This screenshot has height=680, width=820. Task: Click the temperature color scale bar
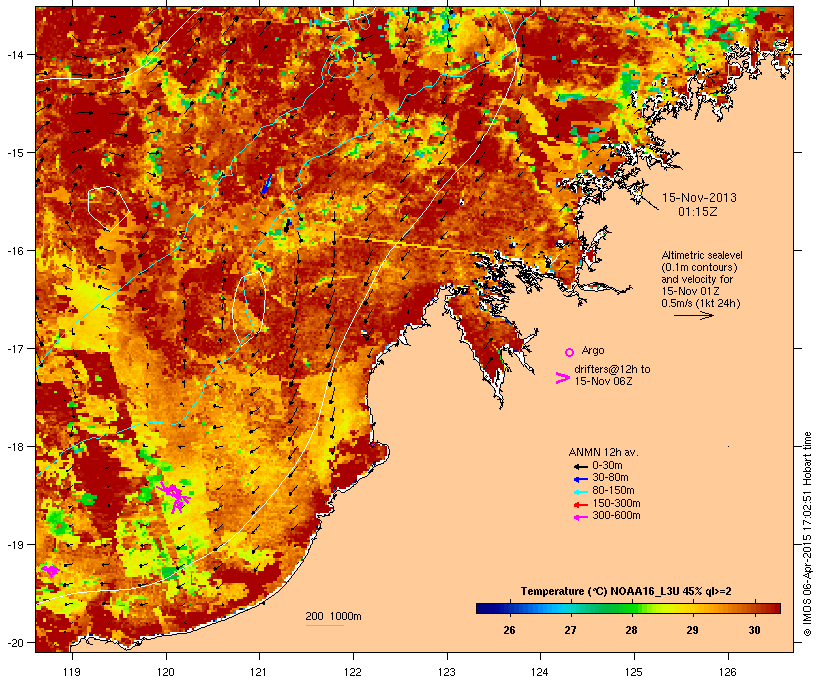tap(628, 608)
